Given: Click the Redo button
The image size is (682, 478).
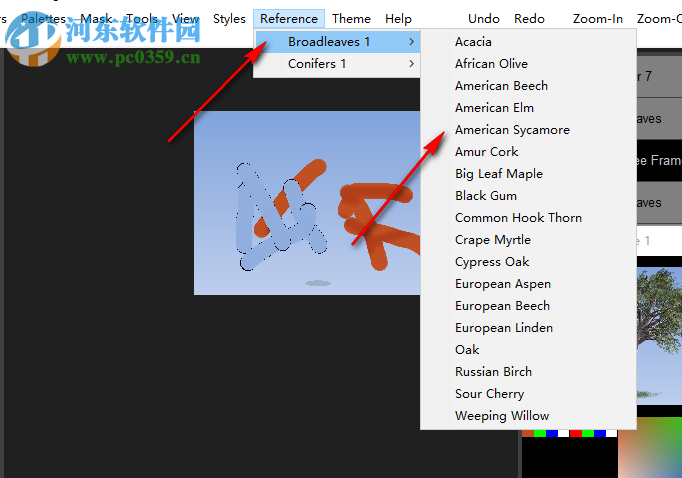Looking at the screenshot, I should [529, 19].
